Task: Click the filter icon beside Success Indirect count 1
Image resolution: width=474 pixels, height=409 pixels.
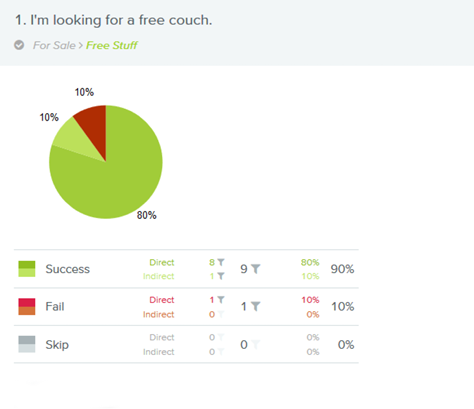Action: pos(221,276)
